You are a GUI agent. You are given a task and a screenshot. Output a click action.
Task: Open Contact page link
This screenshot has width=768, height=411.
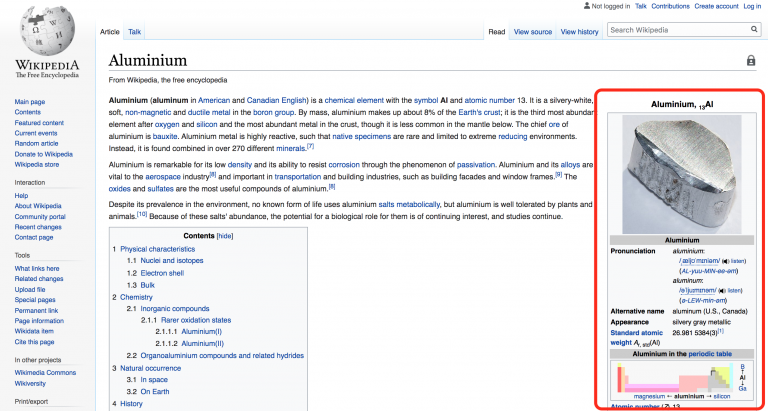34,238
